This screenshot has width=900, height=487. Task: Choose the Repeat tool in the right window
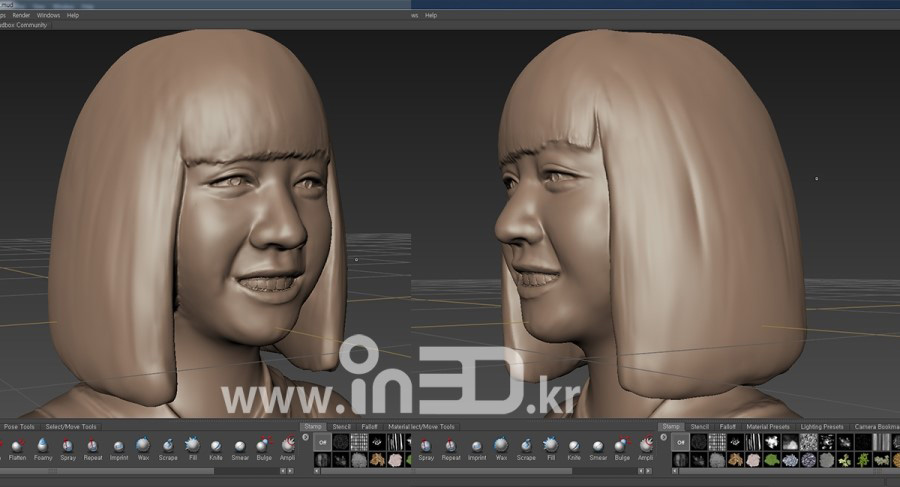click(x=451, y=449)
